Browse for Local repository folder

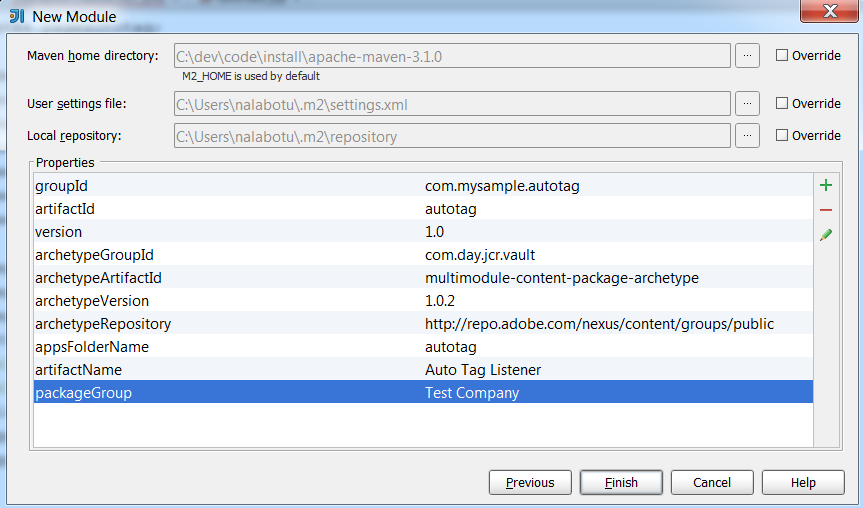point(747,135)
